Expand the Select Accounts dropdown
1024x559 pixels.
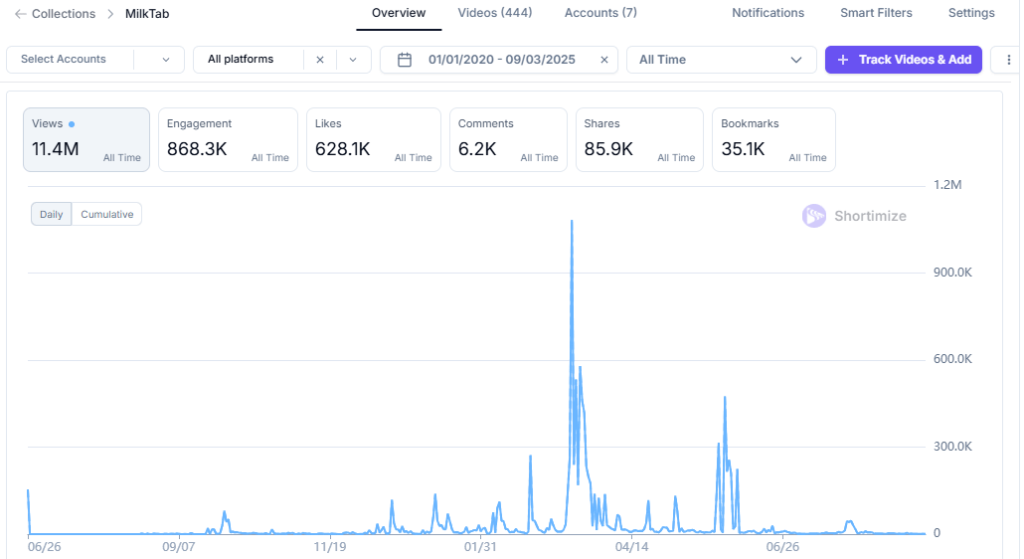(166, 60)
